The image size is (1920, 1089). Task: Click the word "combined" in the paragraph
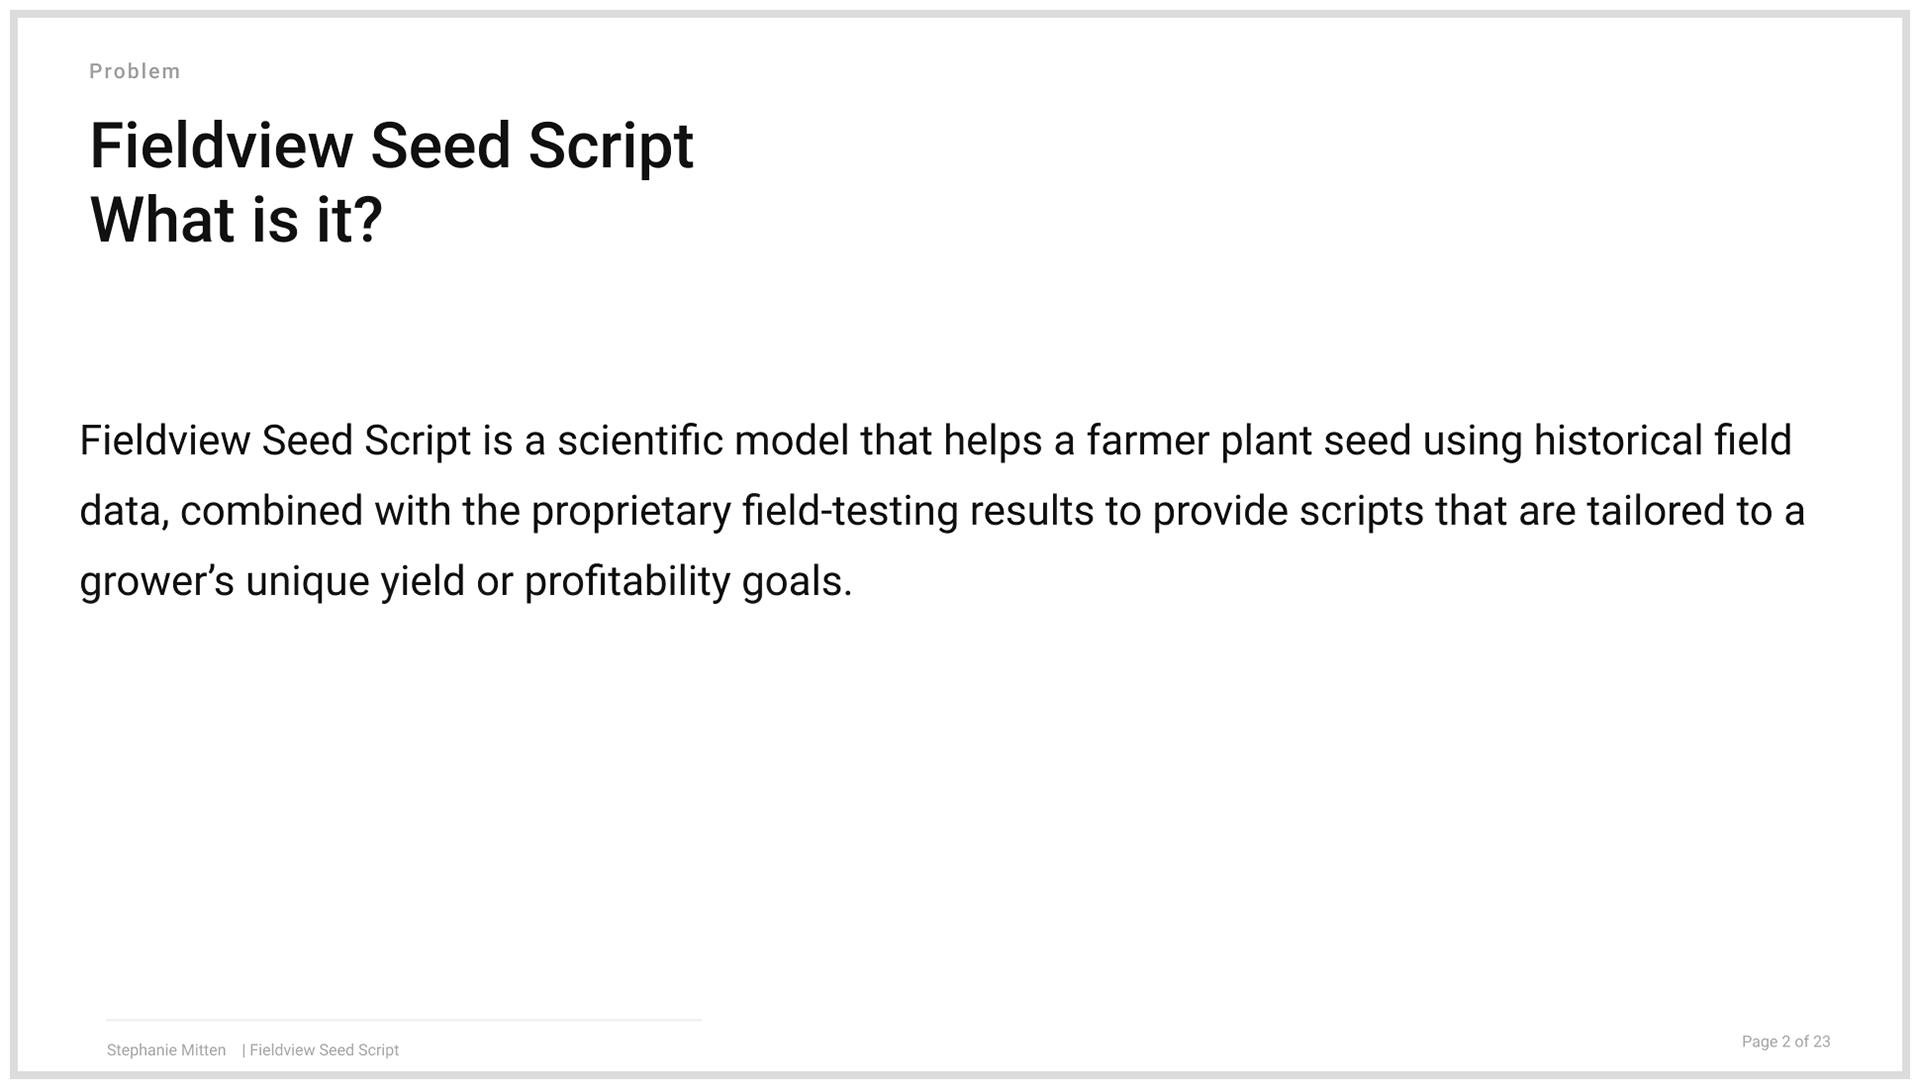click(271, 511)
